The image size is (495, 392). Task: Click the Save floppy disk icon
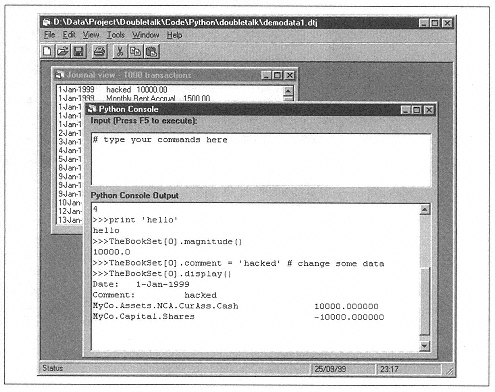[x=79, y=51]
